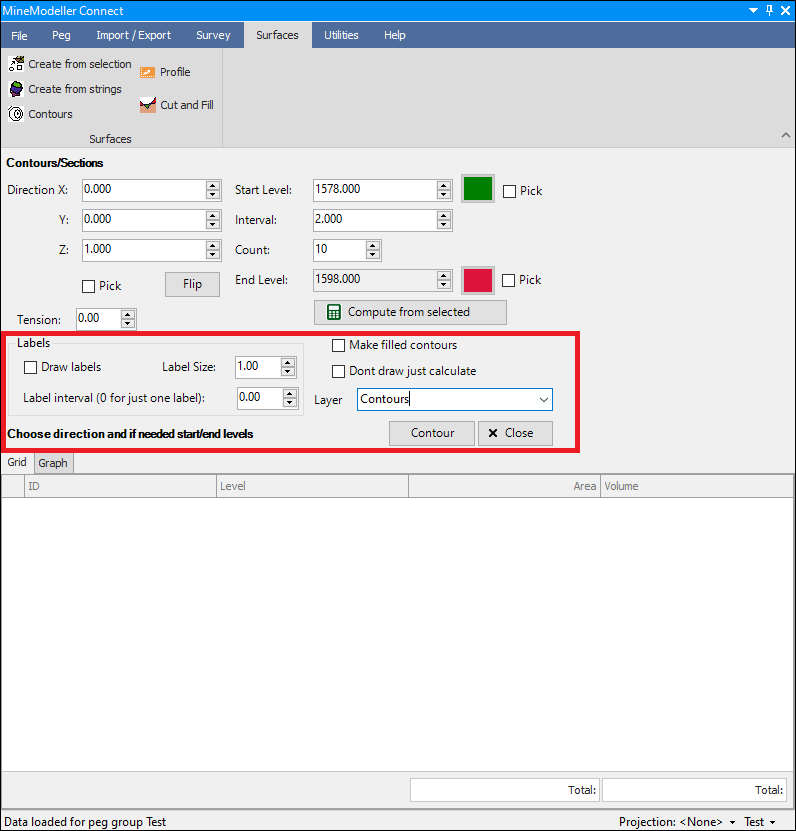This screenshot has width=796, height=831.
Task: Click the Contour button
Action: coord(432,433)
